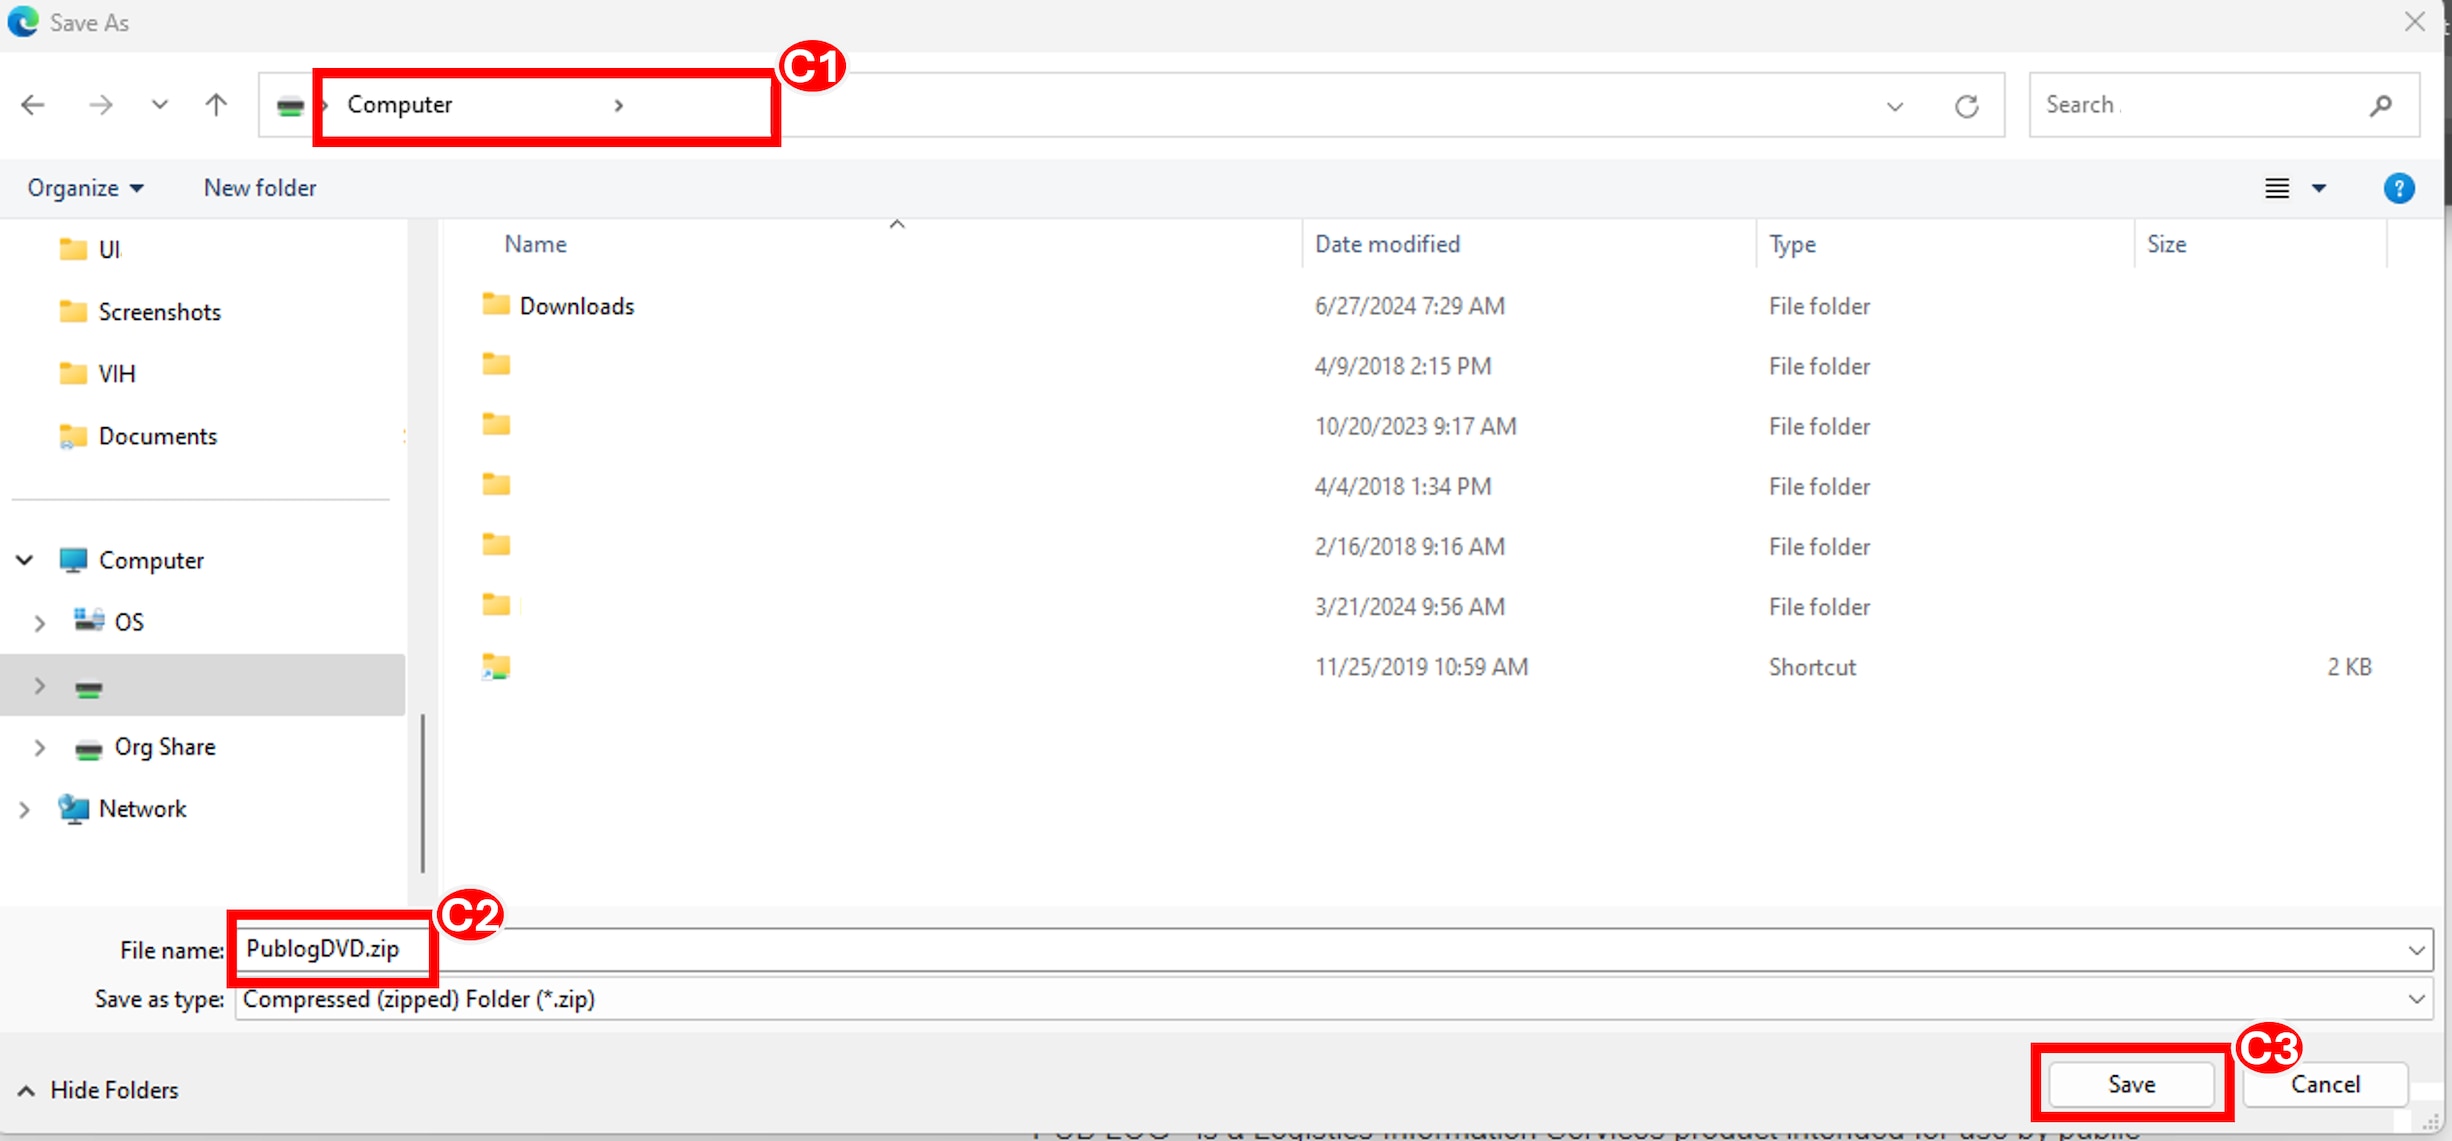This screenshot has height=1141, width=2452.
Task: Click the Downloads folder icon
Action: coord(496,304)
